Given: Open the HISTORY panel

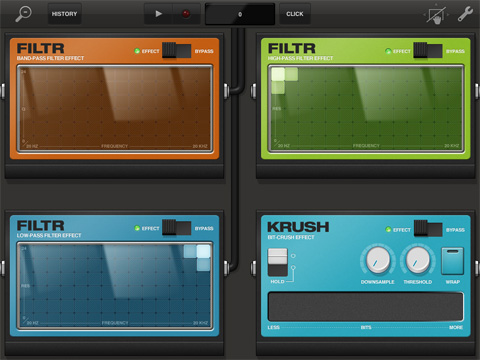Looking at the screenshot, I should coord(64,14).
